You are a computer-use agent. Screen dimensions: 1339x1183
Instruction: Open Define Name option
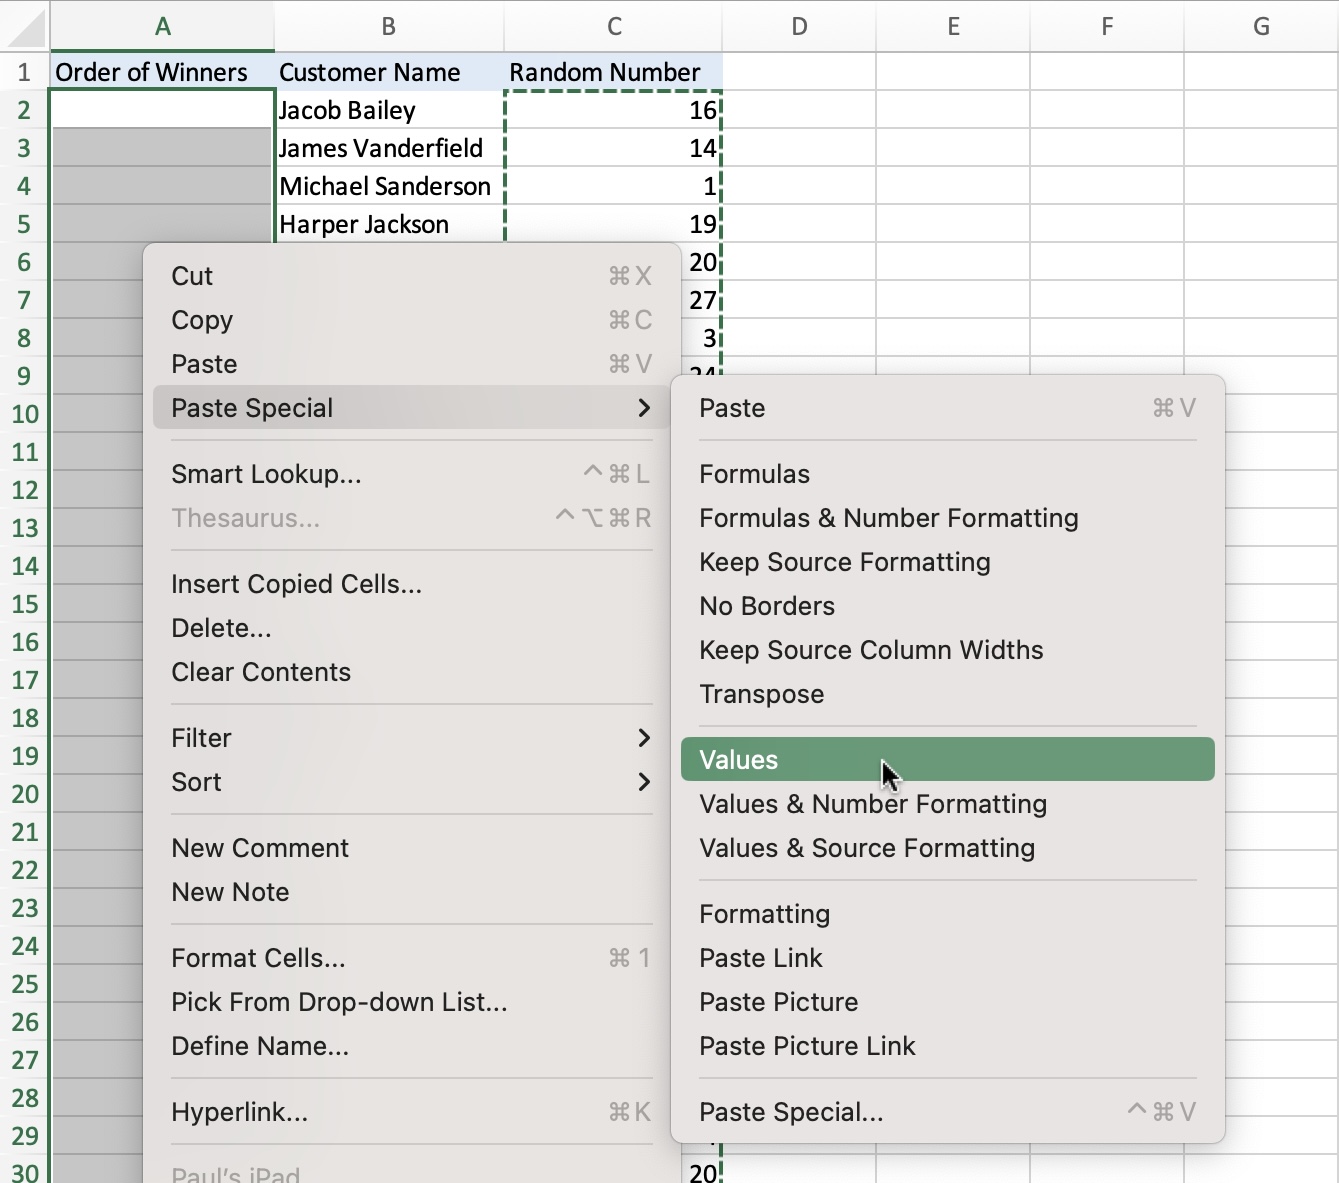coord(411,1046)
